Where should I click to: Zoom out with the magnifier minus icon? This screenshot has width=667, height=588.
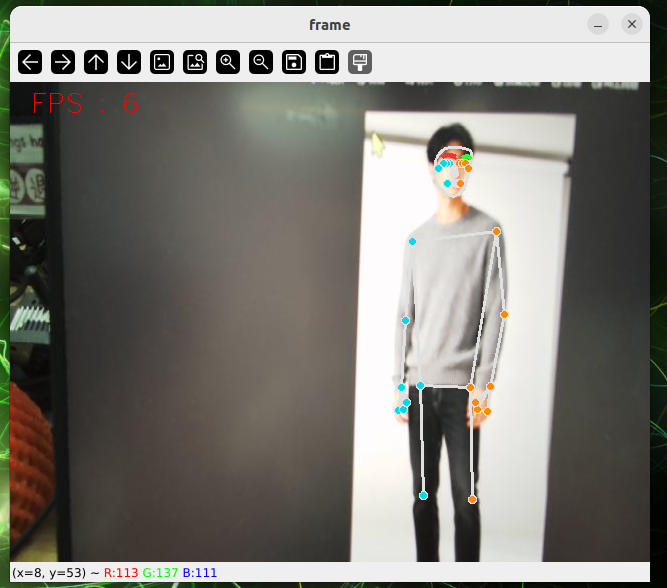pyautogui.click(x=261, y=62)
